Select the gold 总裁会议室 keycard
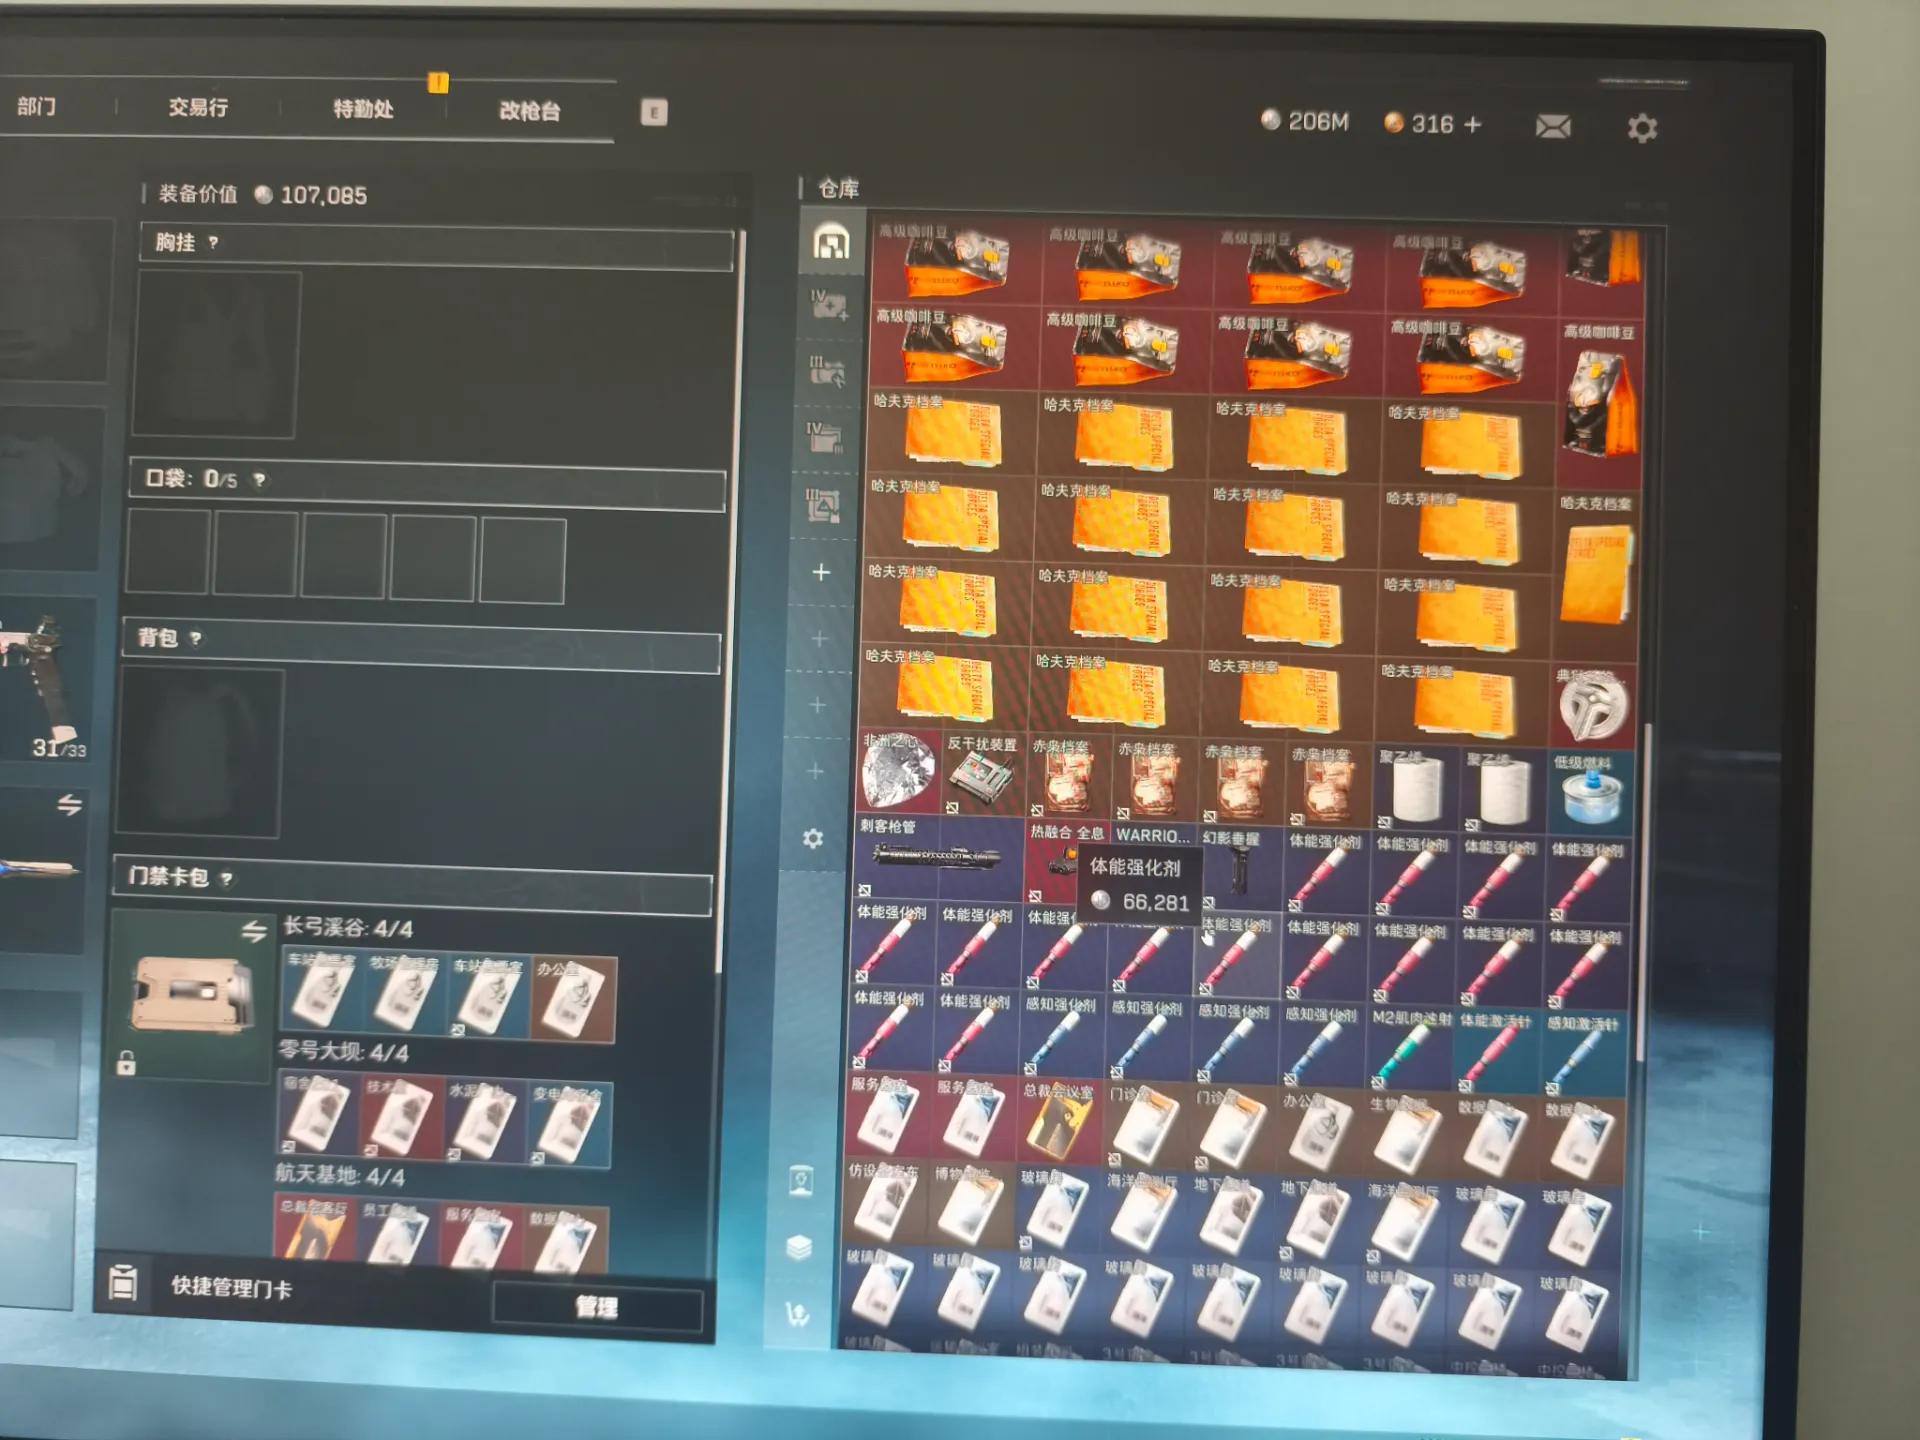 click(1060, 1123)
